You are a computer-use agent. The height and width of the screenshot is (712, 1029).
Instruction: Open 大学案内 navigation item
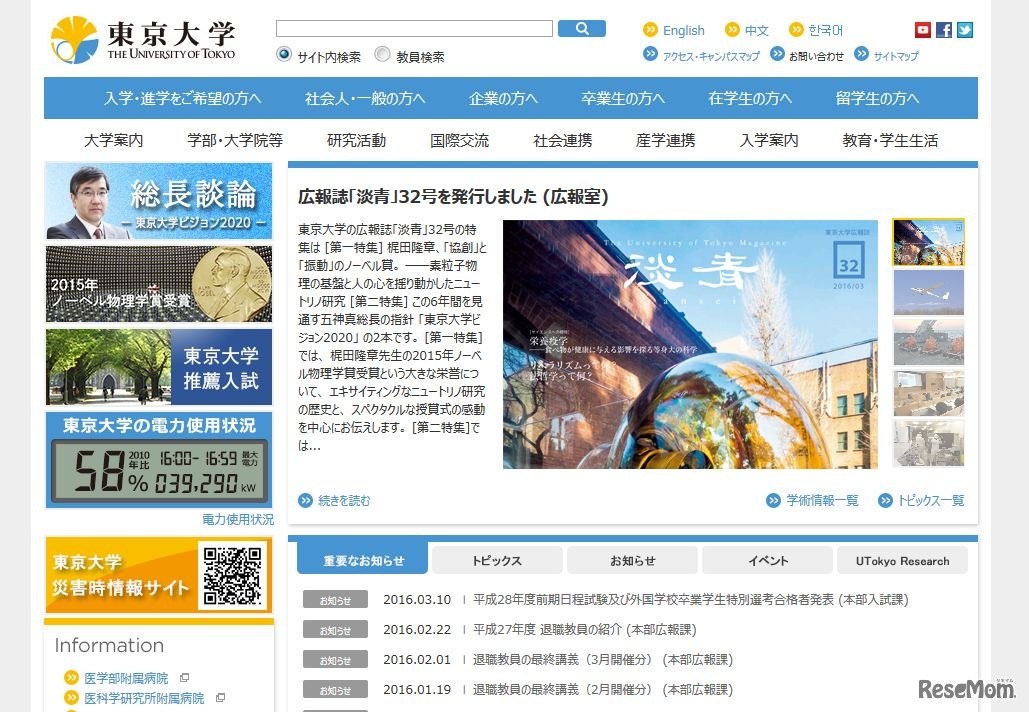click(x=114, y=140)
